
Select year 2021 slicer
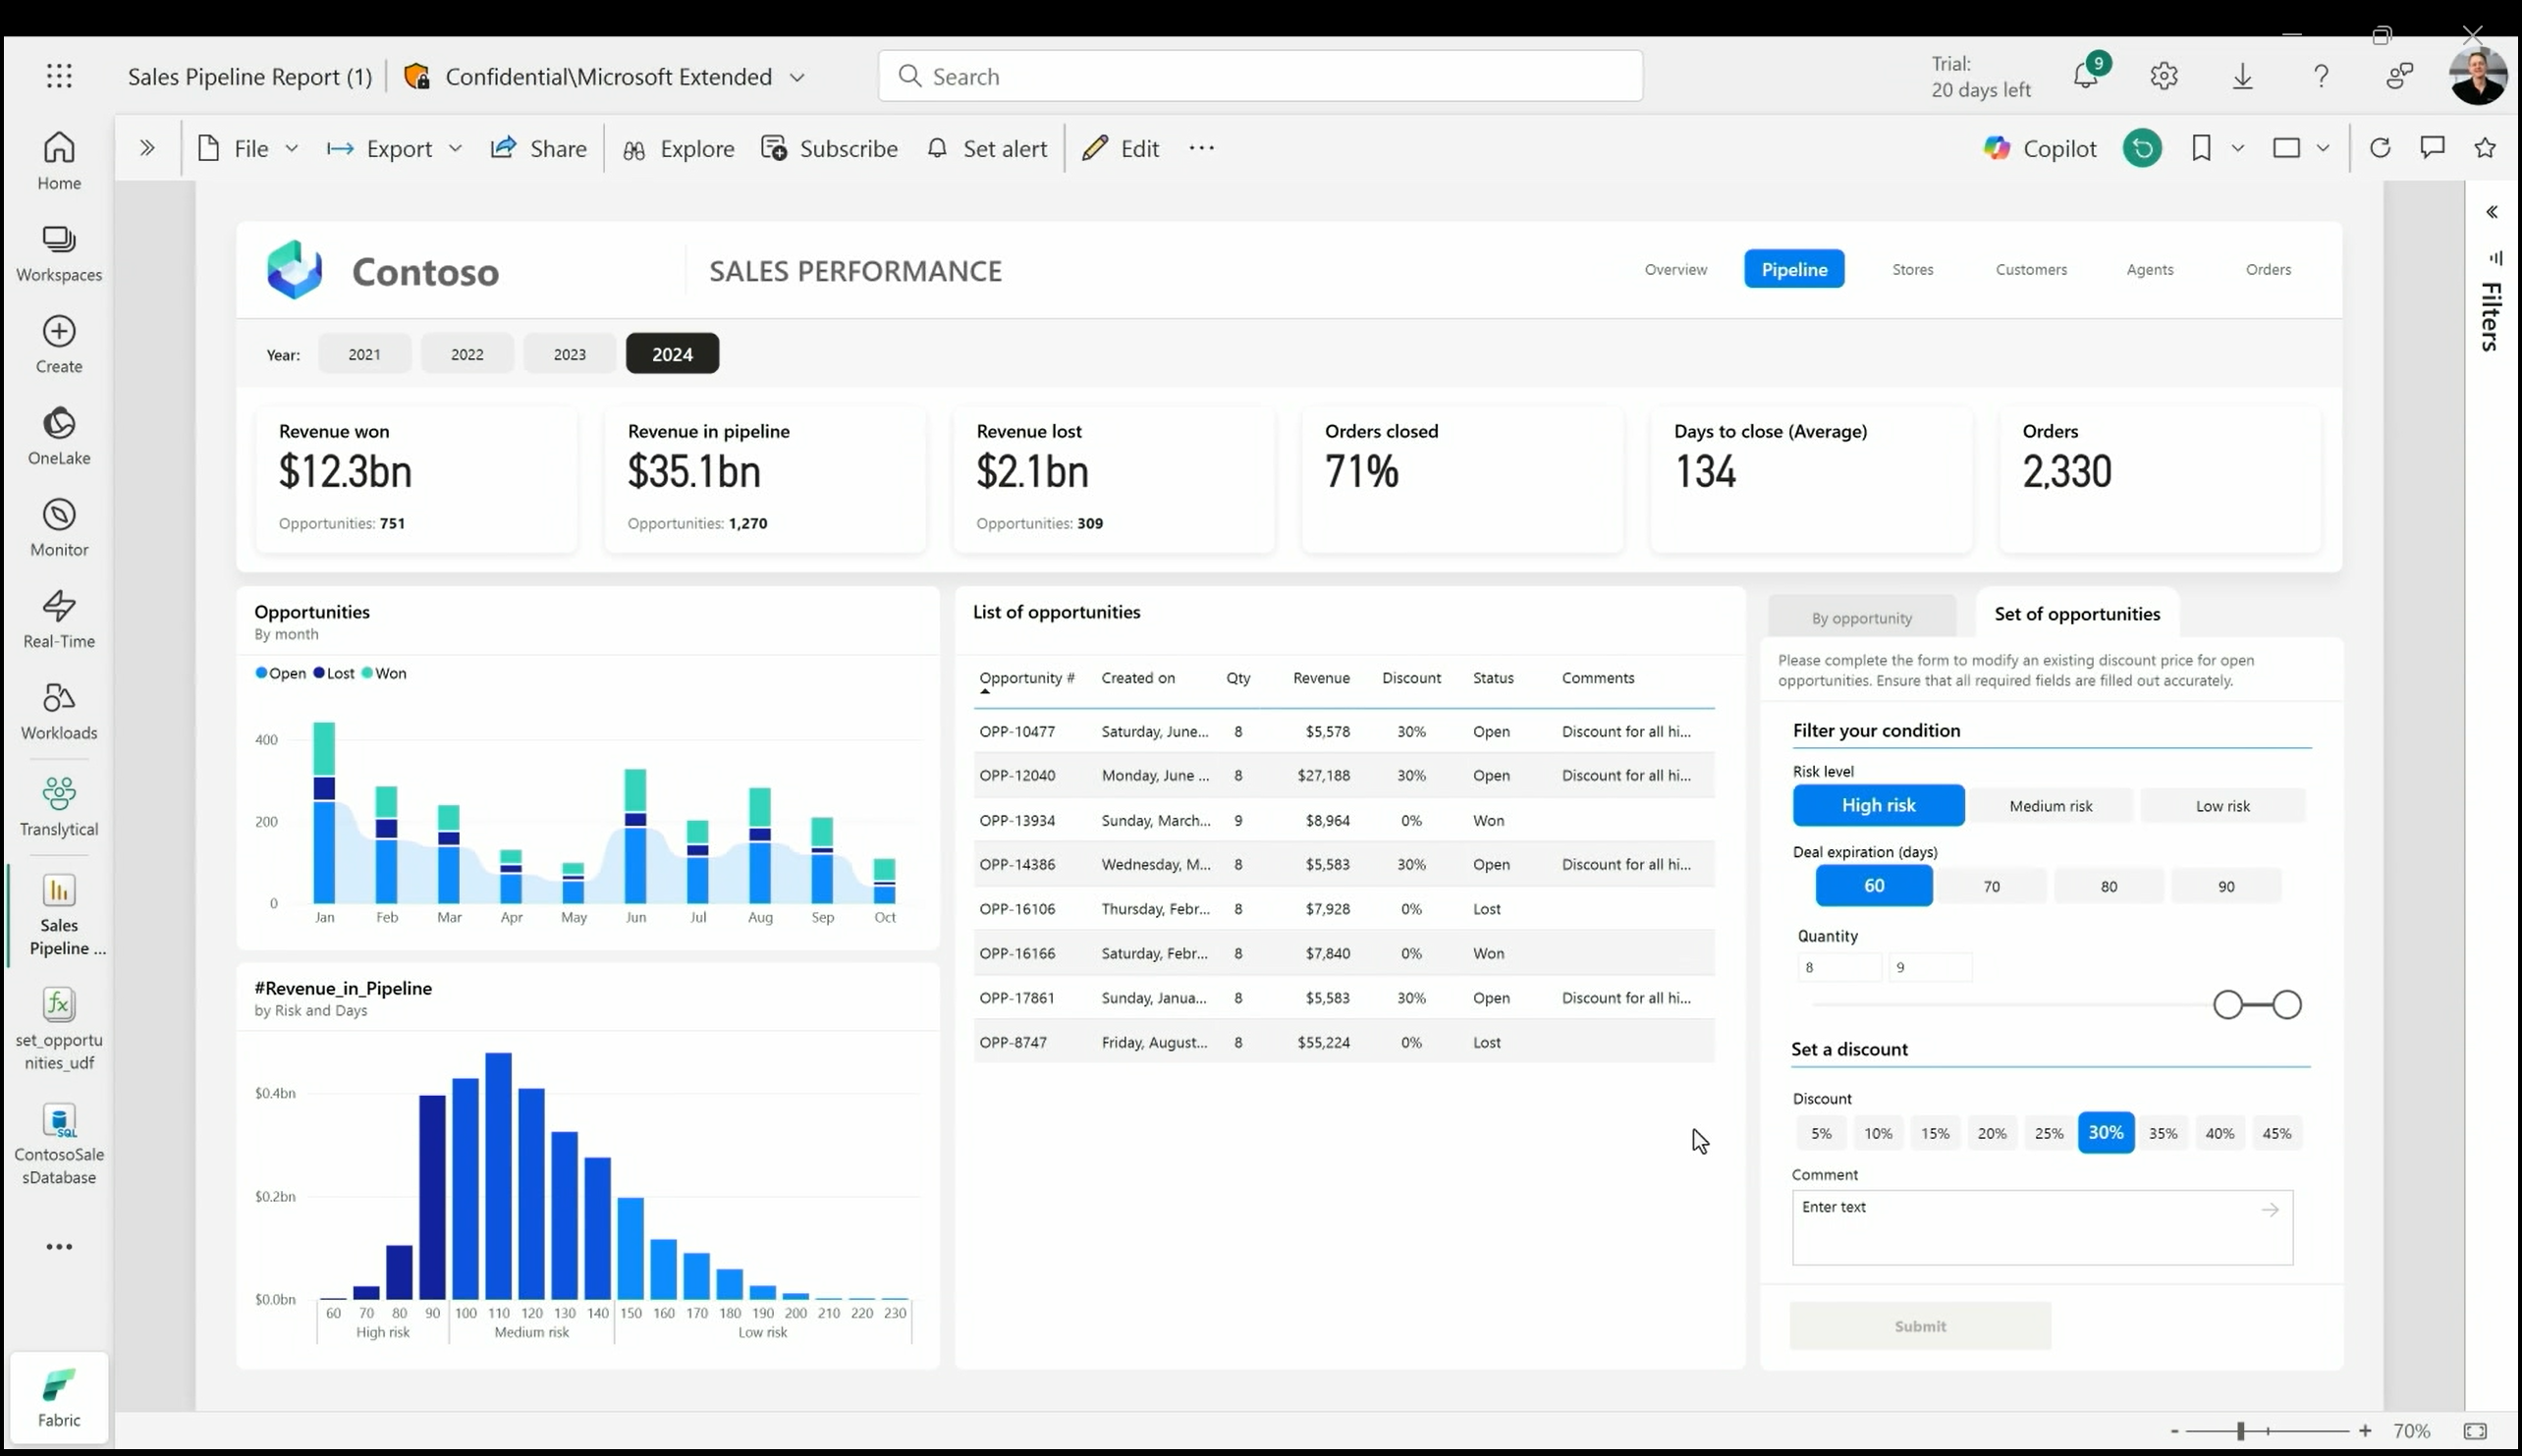[x=364, y=354]
